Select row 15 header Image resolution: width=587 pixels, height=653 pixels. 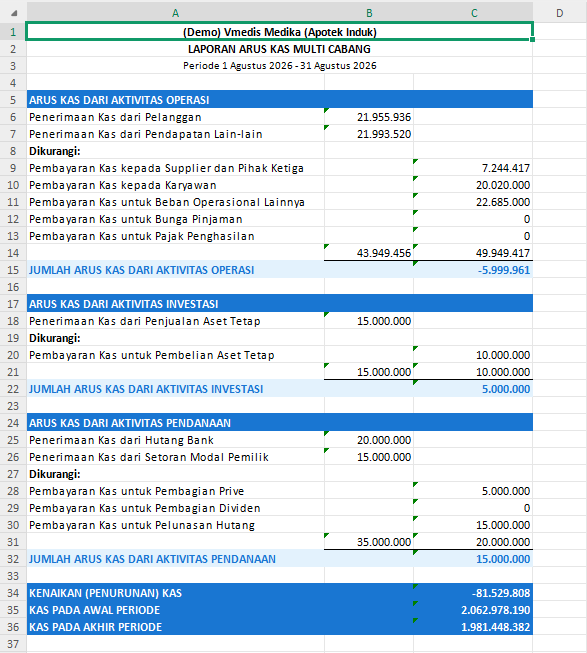pos(13,270)
